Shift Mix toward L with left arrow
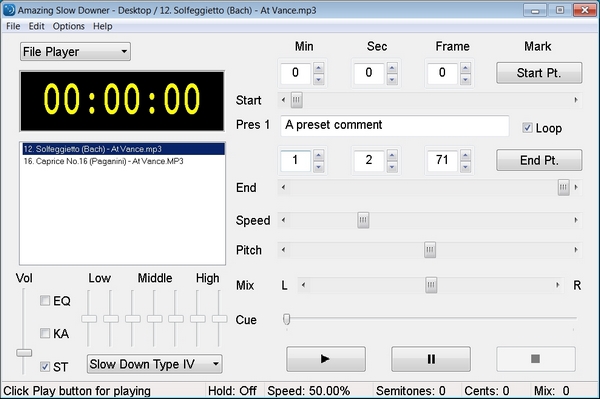Viewport: 600px width, 399px height. tap(303, 285)
